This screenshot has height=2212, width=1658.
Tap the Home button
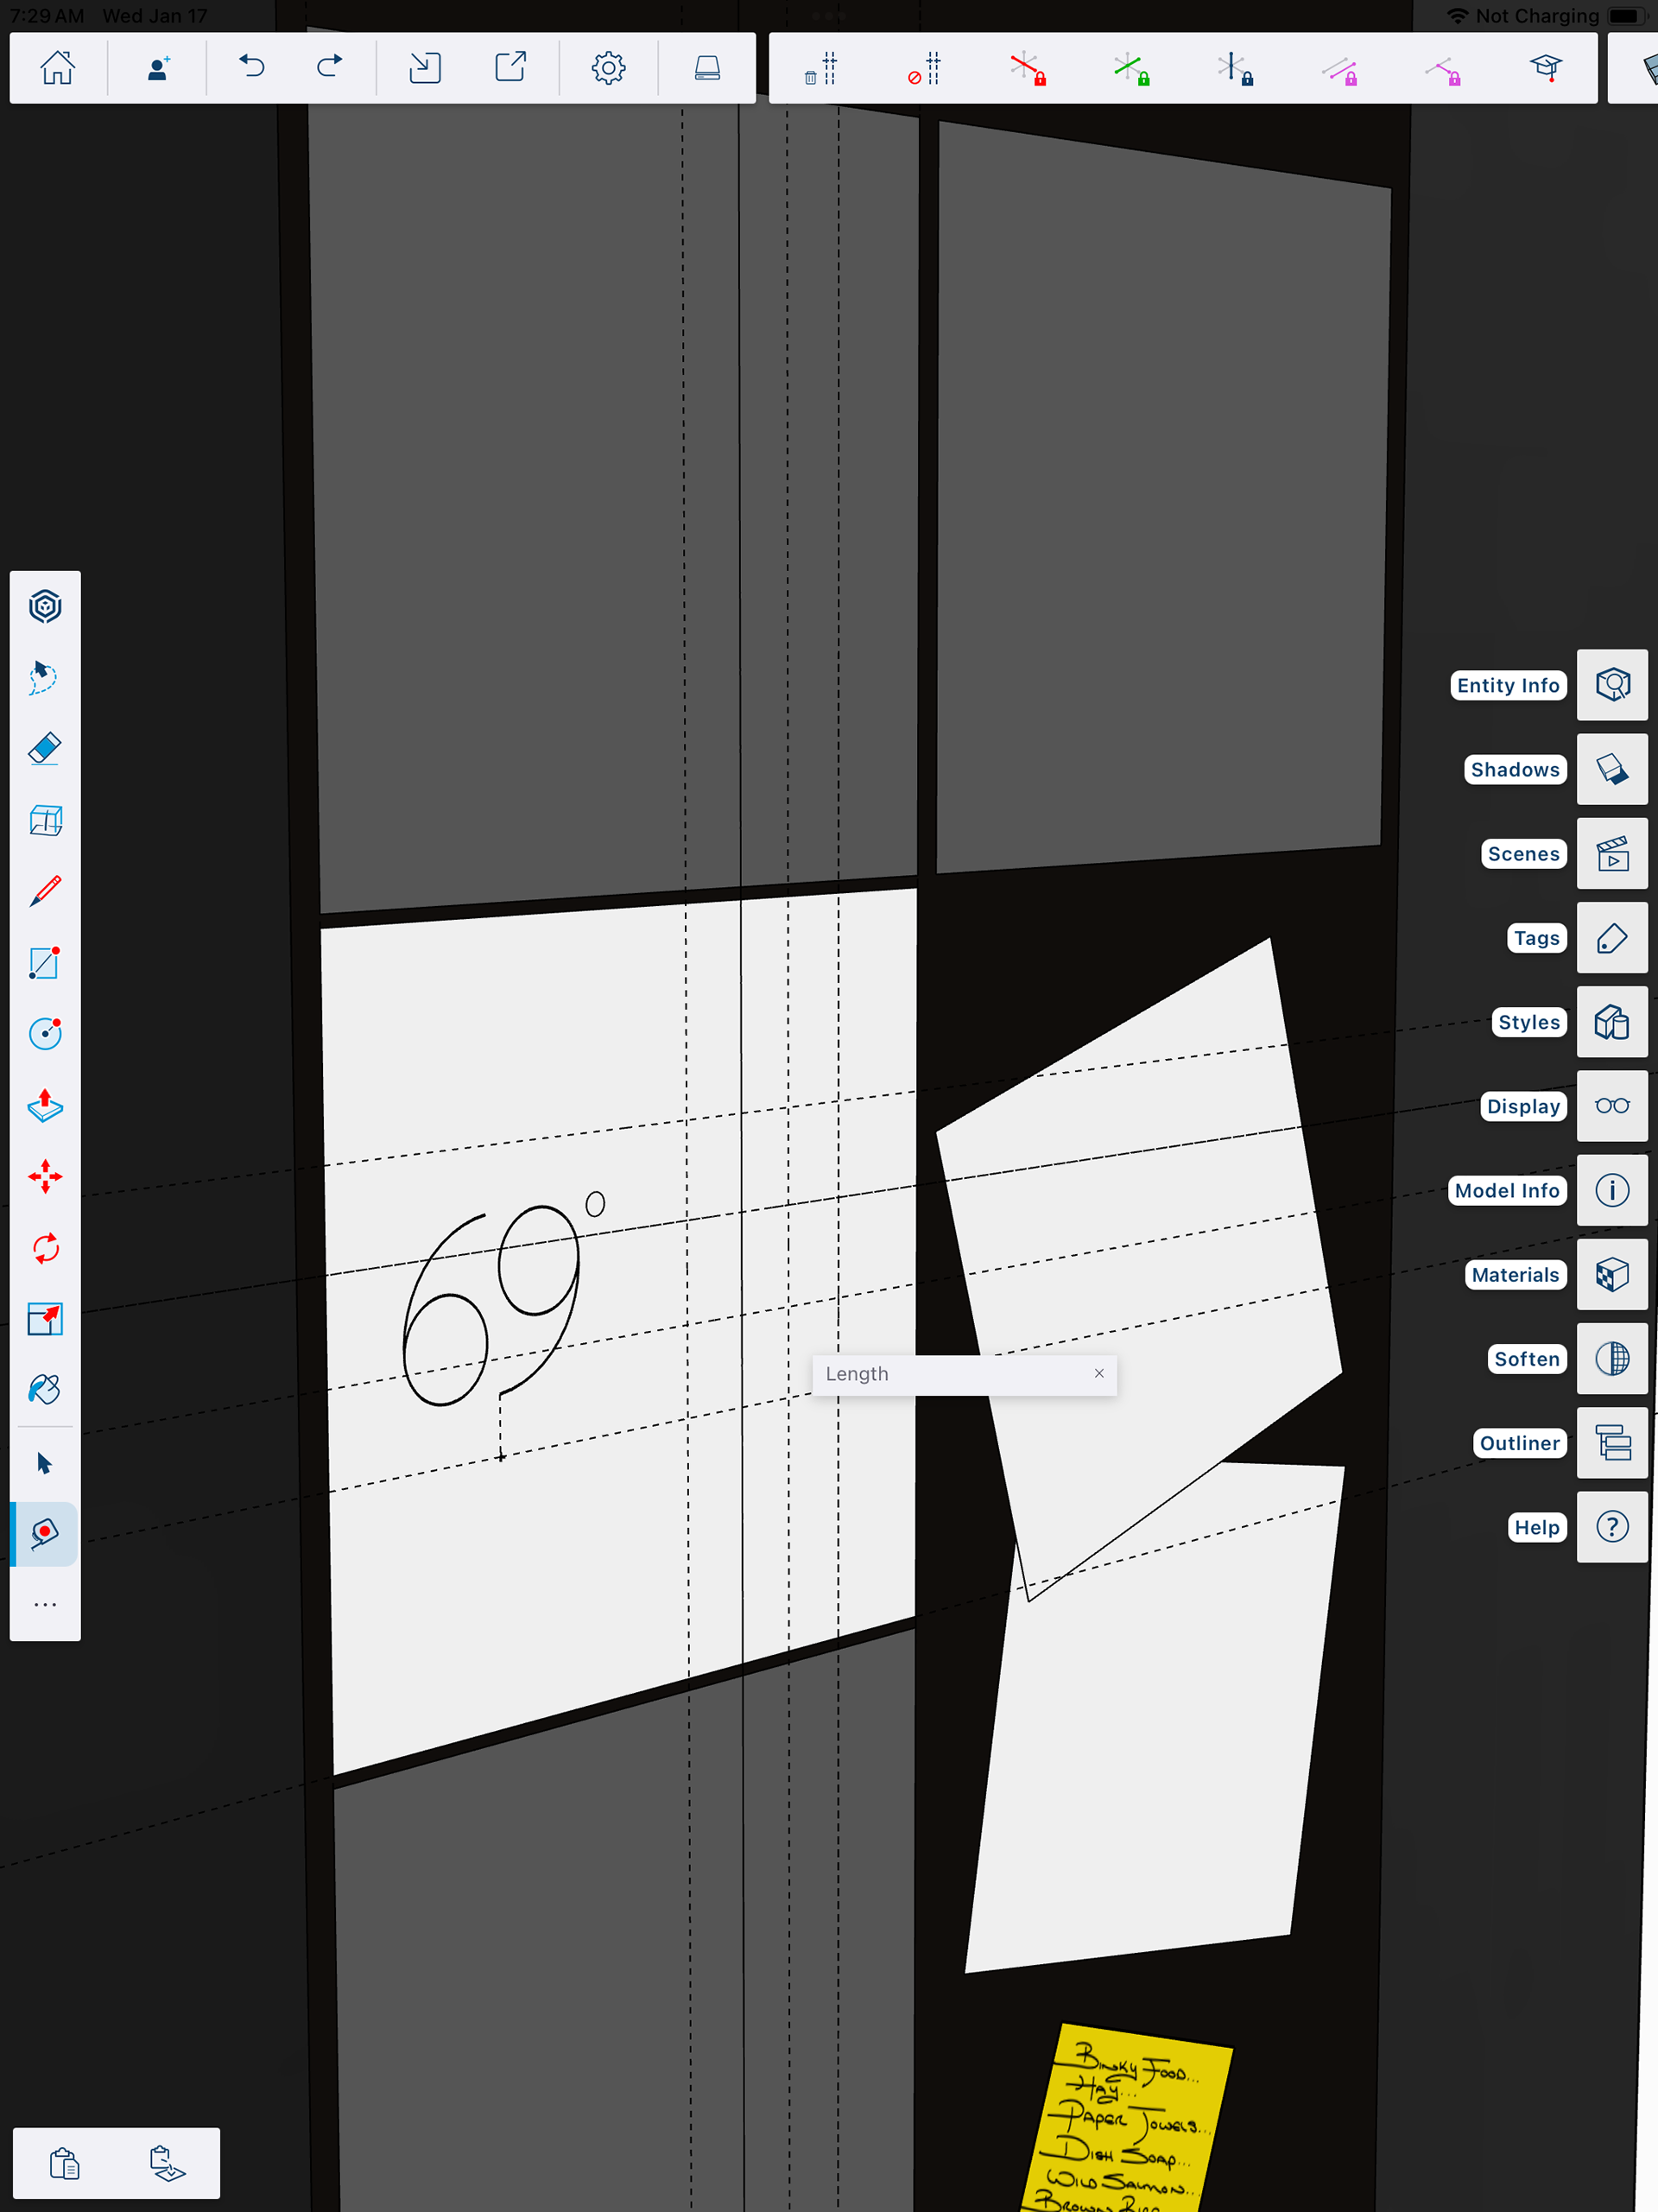point(58,68)
